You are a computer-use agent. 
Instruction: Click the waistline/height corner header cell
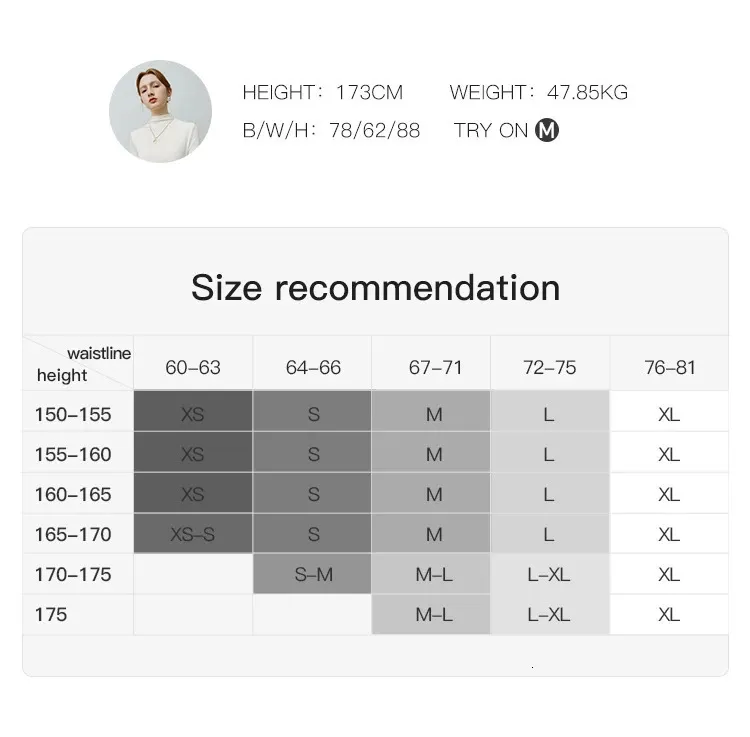pyautogui.click(x=78, y=363)
